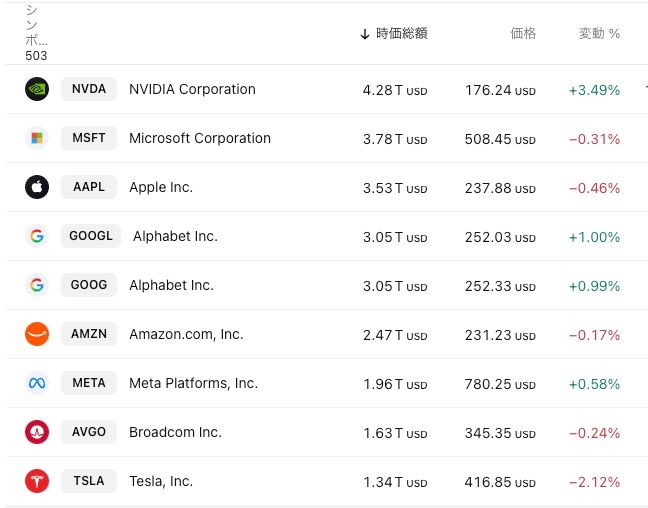Click the Meta infinity logo icon

[37, 383]
